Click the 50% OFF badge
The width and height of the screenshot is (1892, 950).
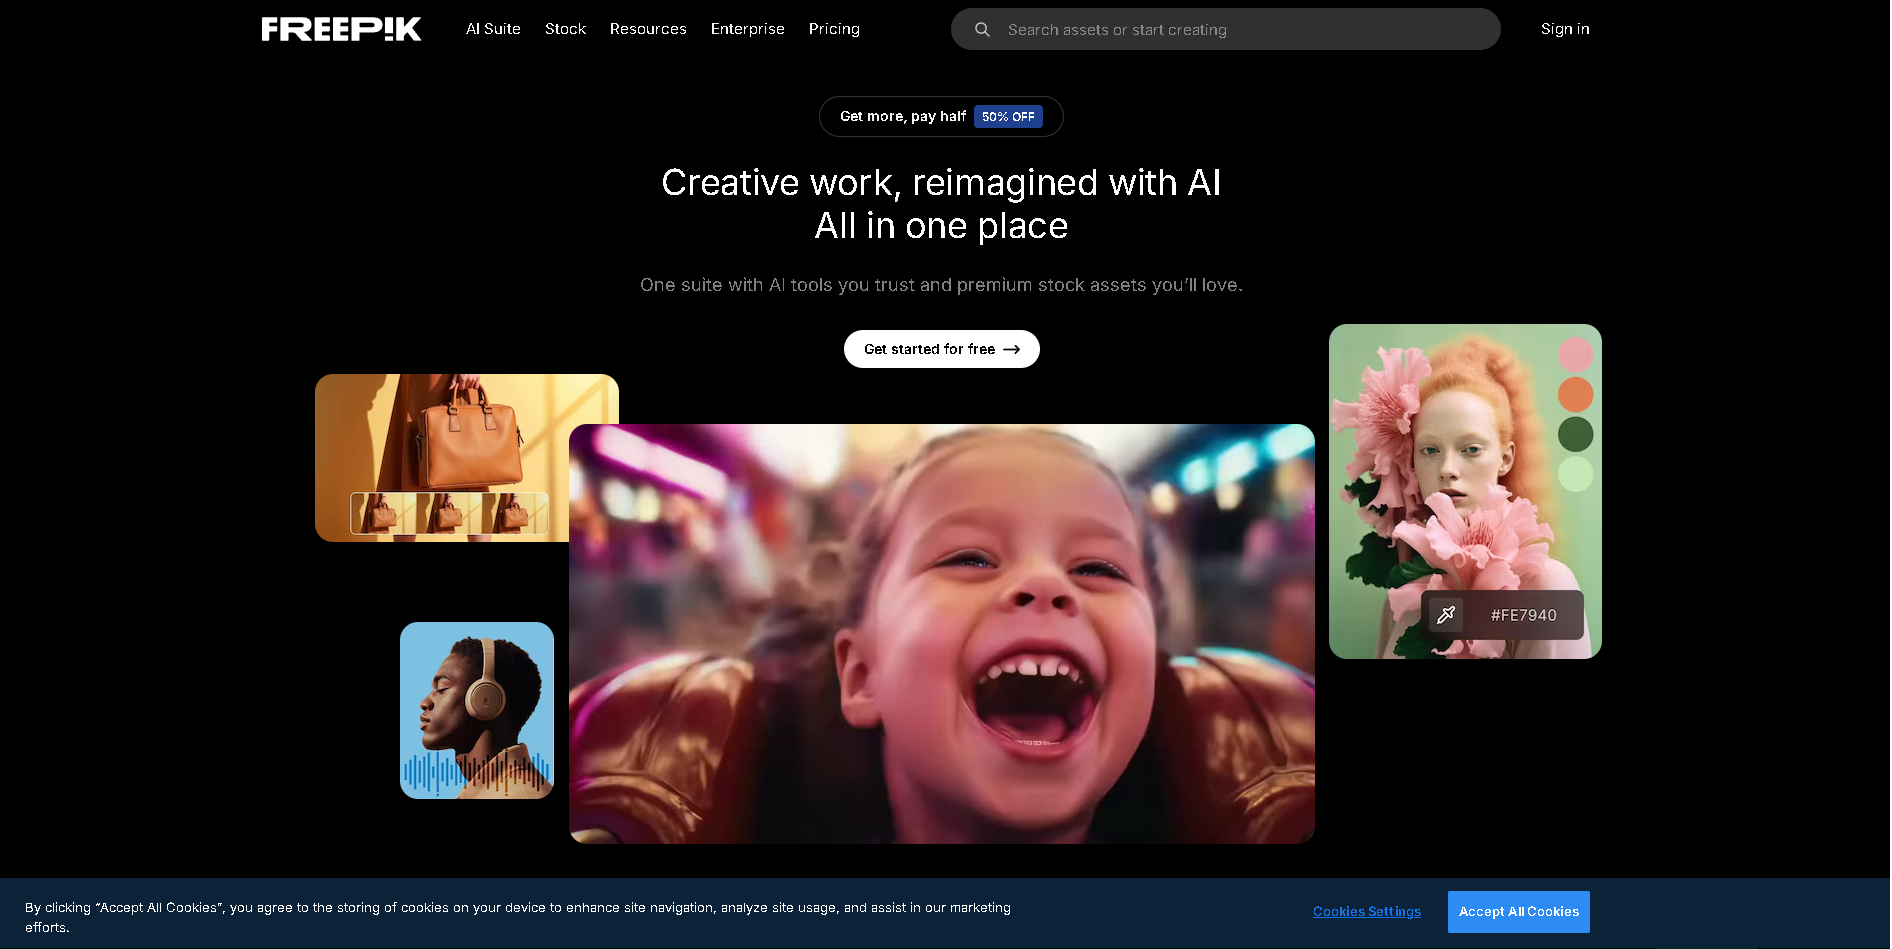1008,117
